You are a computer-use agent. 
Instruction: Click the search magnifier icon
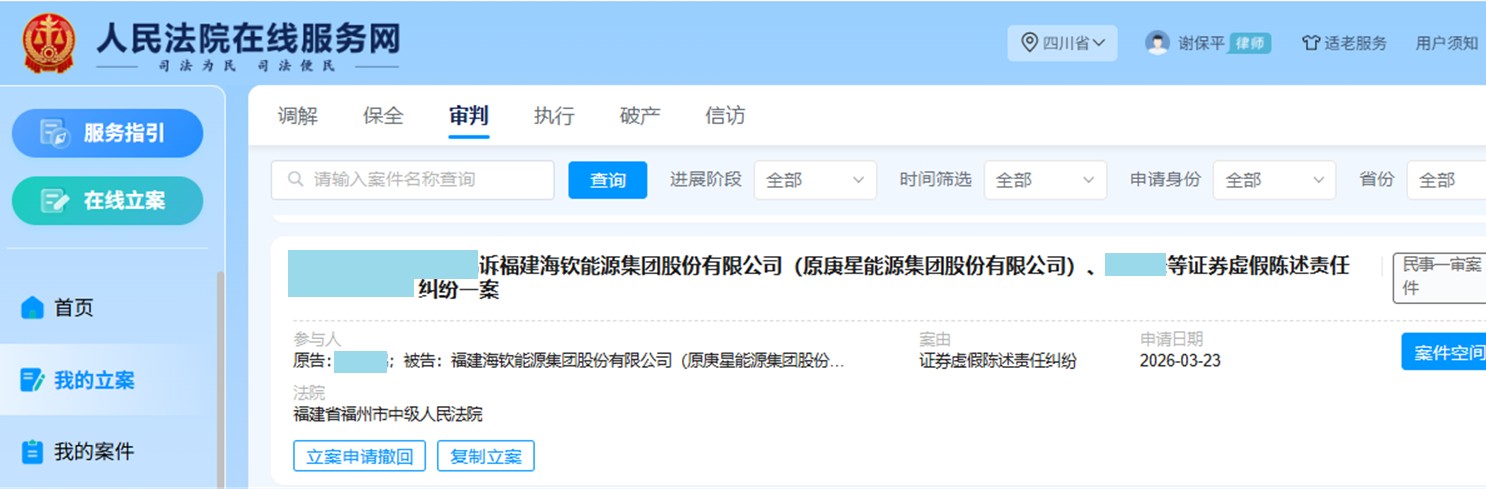(x=295, y=180)
